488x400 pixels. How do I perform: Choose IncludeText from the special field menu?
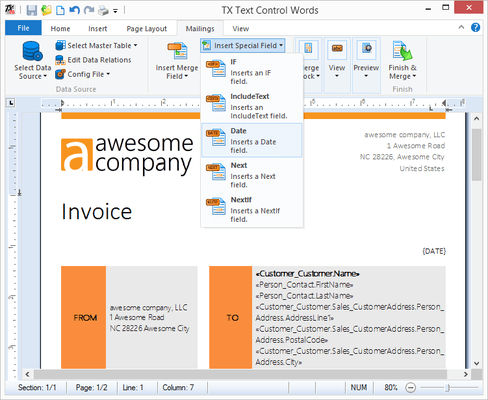point(252,106)
